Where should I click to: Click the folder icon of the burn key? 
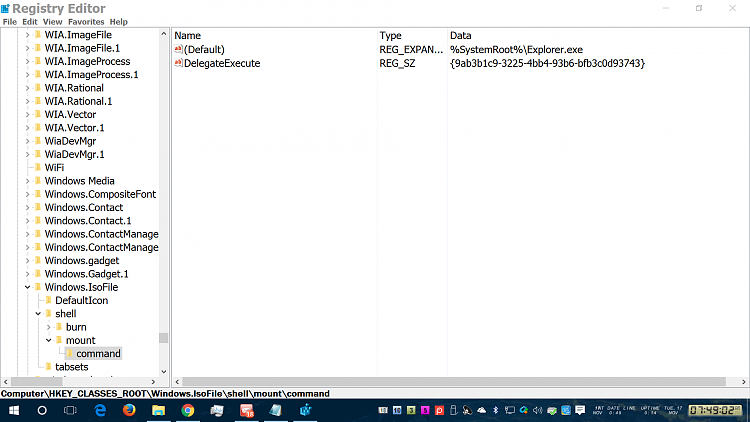pos(59,327)
